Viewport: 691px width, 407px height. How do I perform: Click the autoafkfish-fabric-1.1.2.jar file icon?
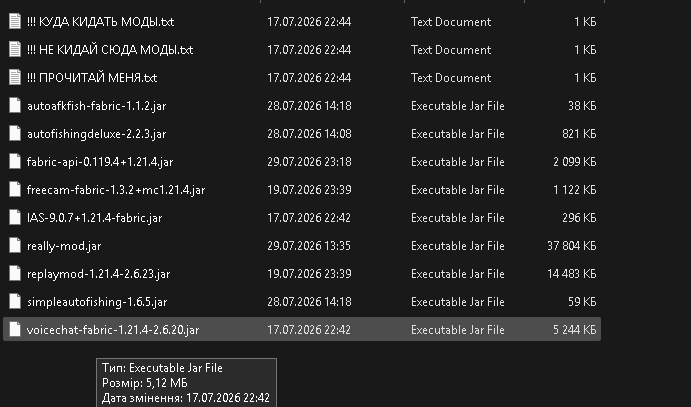coord(15,105)
